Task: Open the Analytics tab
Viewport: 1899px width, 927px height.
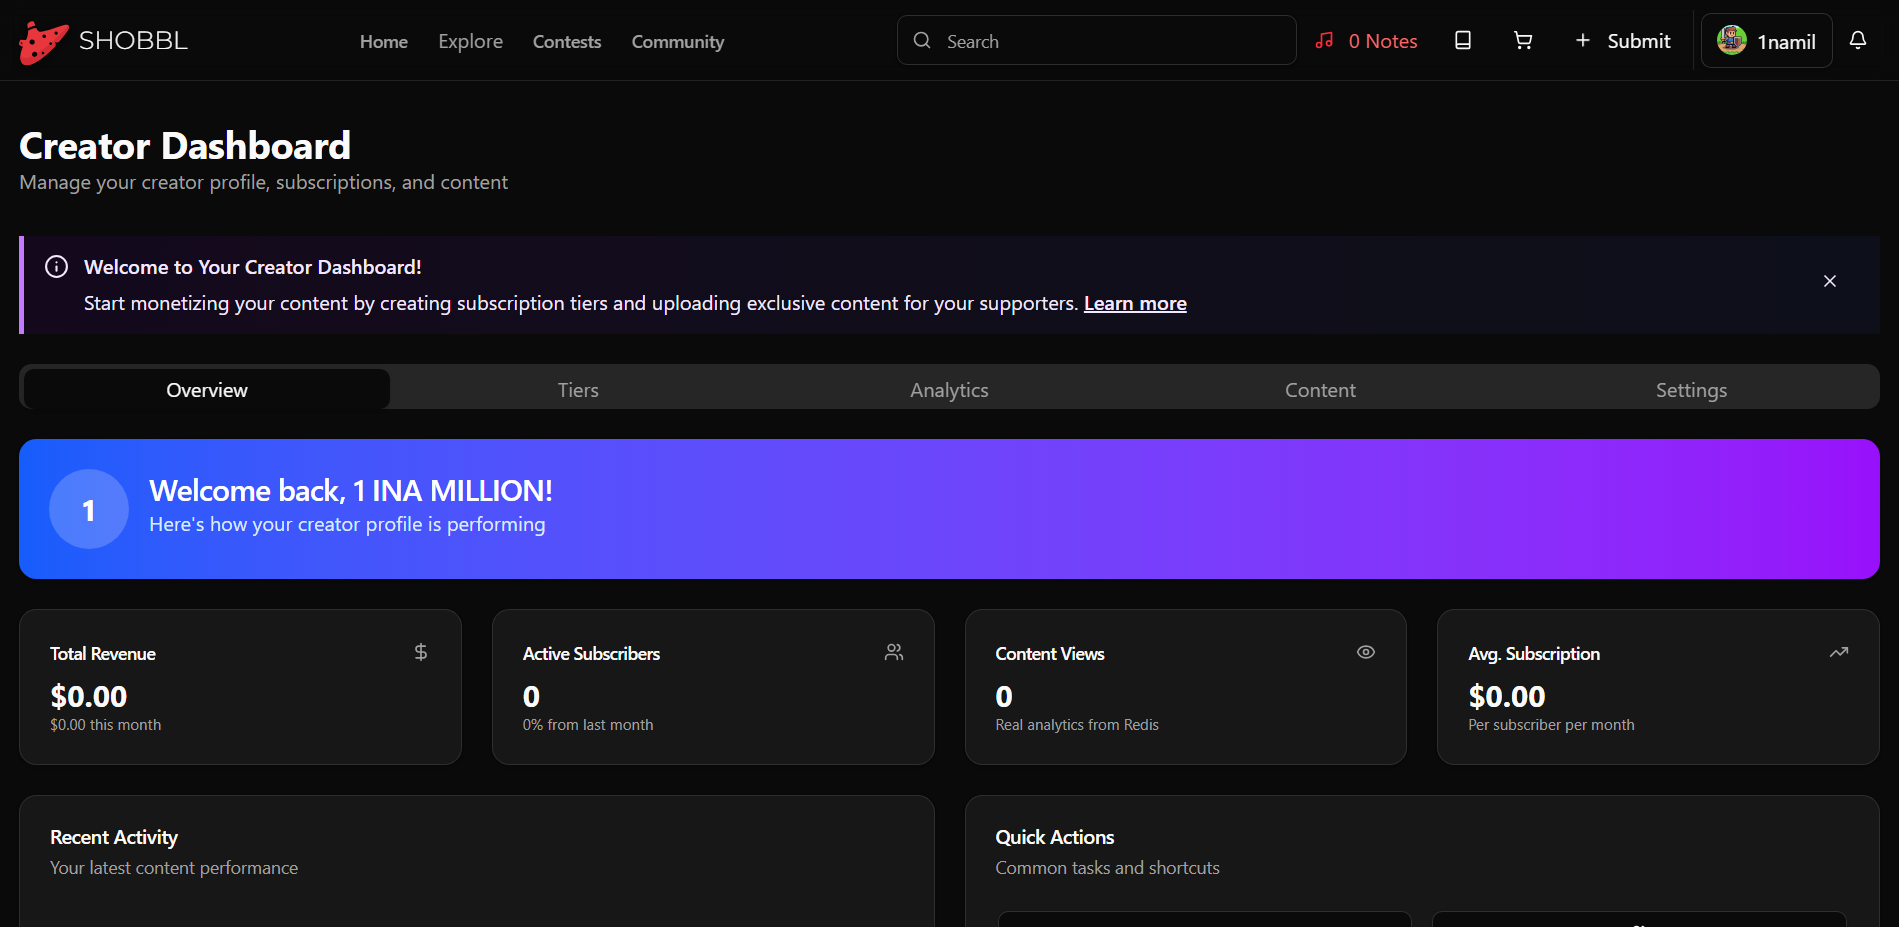Action: [x=948, y=389]
